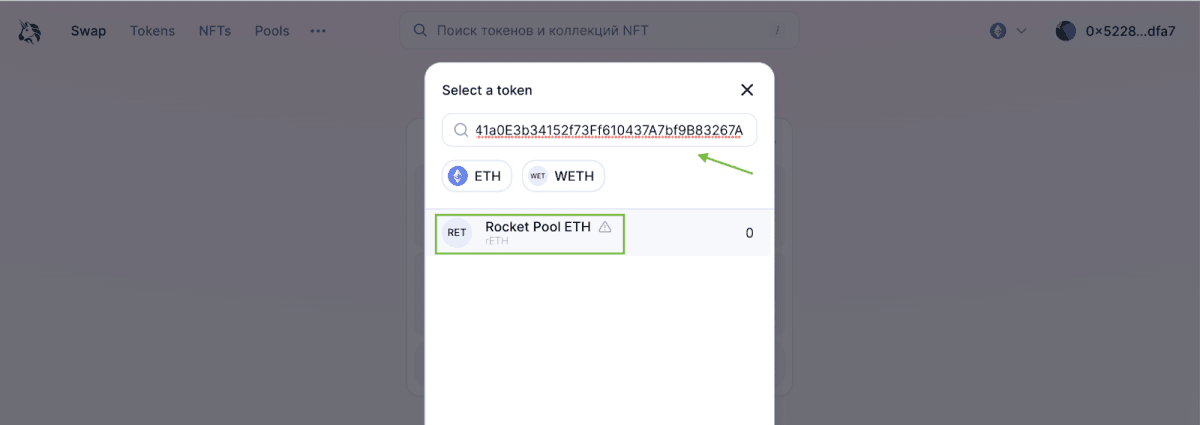Navigate to the Pools page
This screenshot has height=425, width=1200.
[272, 31]
